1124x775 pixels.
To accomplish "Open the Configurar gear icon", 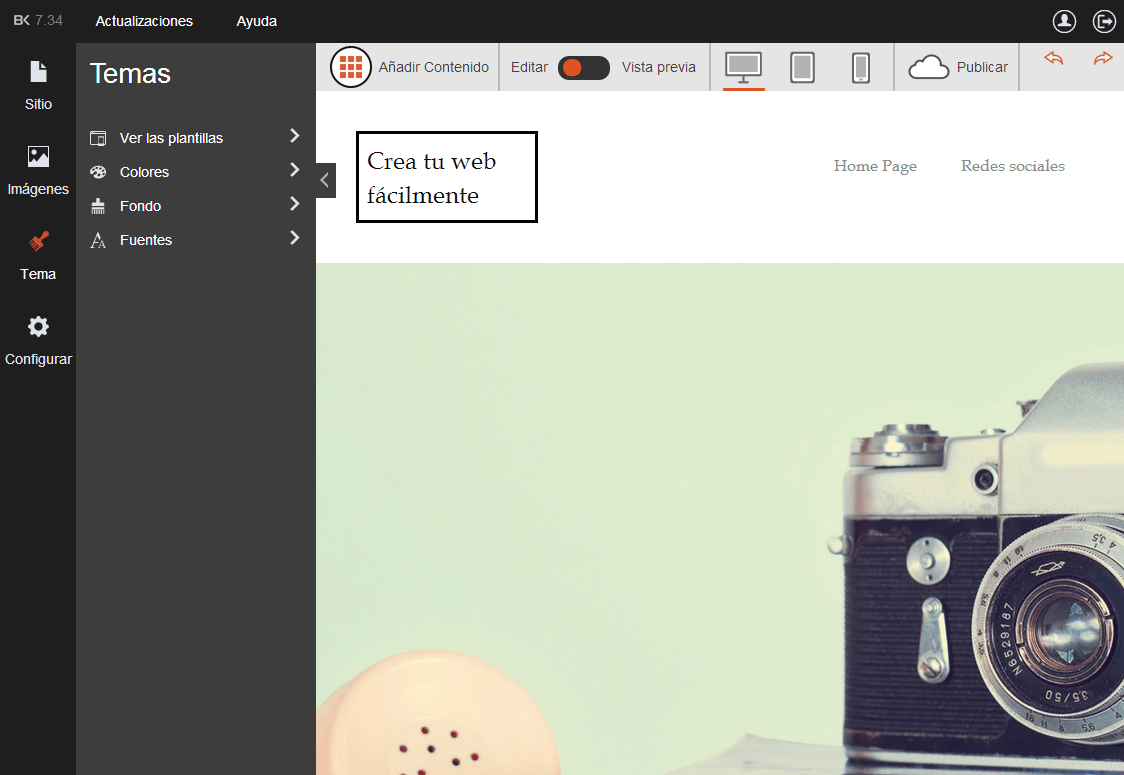I will [x=38, y=326].
